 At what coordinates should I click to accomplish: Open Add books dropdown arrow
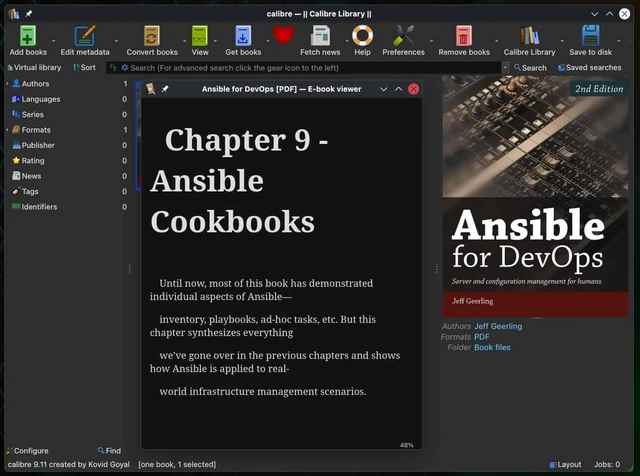tap(53, 41)
